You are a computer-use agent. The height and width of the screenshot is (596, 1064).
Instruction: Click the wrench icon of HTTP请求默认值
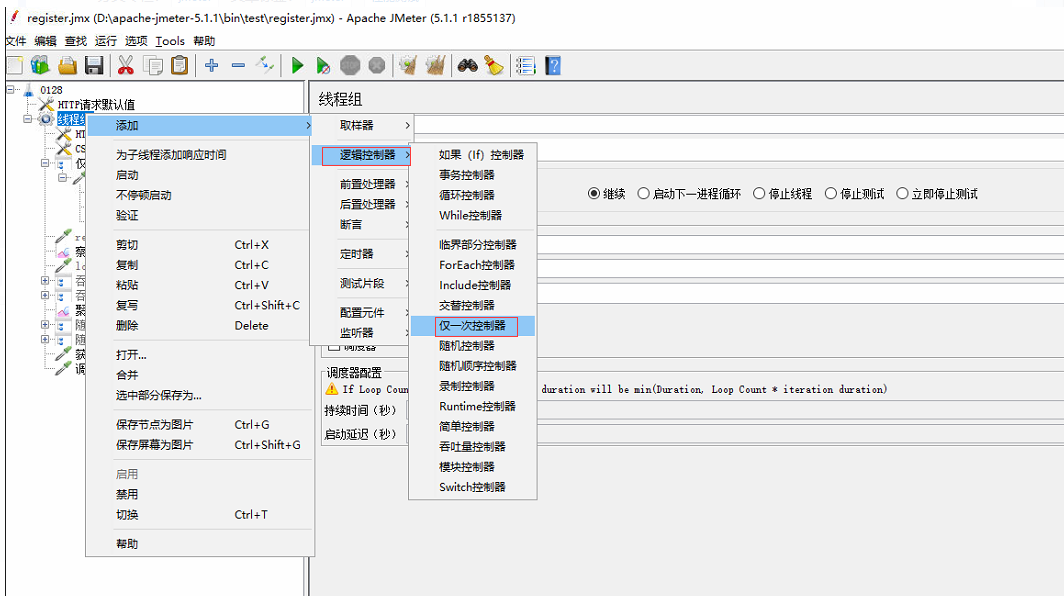coord(46,105)
